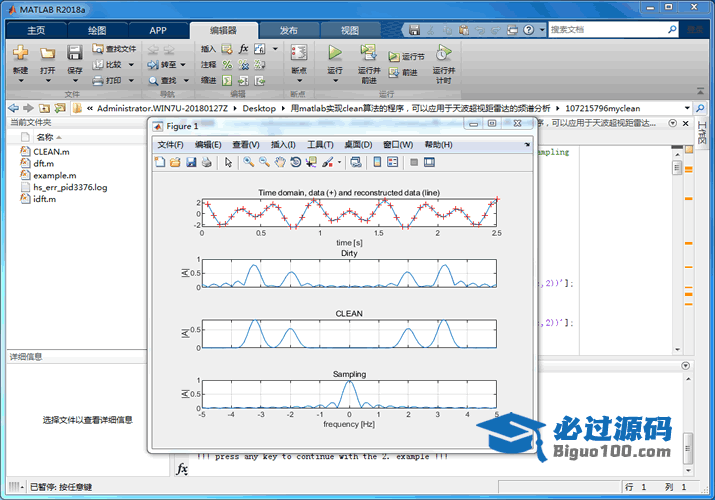
Task: Select CLEAN.m in the current folder
Action: [x=51, y=152]
